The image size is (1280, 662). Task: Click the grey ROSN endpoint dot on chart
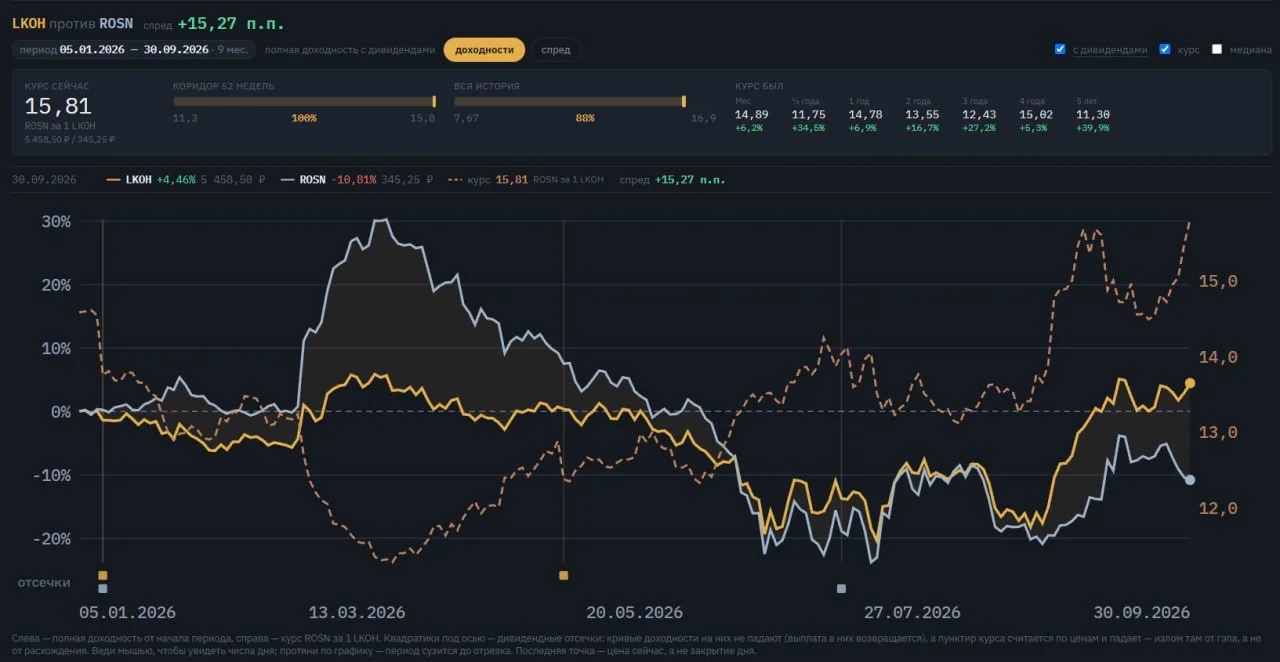[1190, 480]
